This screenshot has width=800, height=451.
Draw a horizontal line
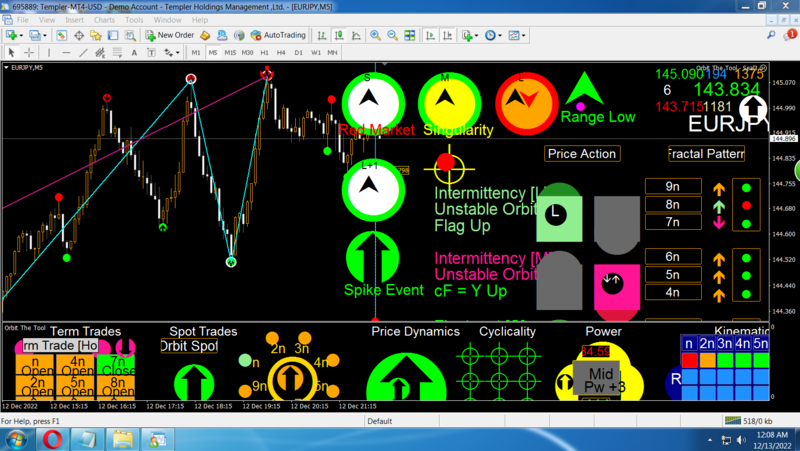point(66,53)
